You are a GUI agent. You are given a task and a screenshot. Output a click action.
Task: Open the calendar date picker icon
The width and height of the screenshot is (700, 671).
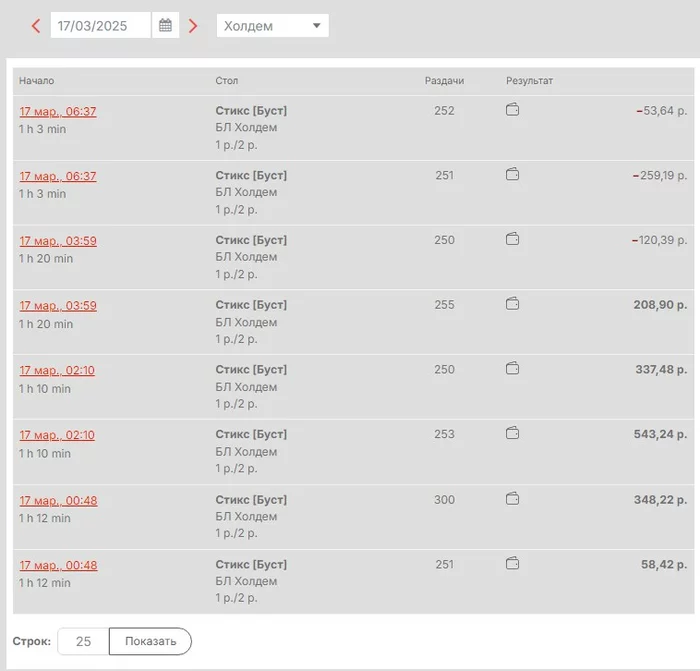[x=165, y=26]
